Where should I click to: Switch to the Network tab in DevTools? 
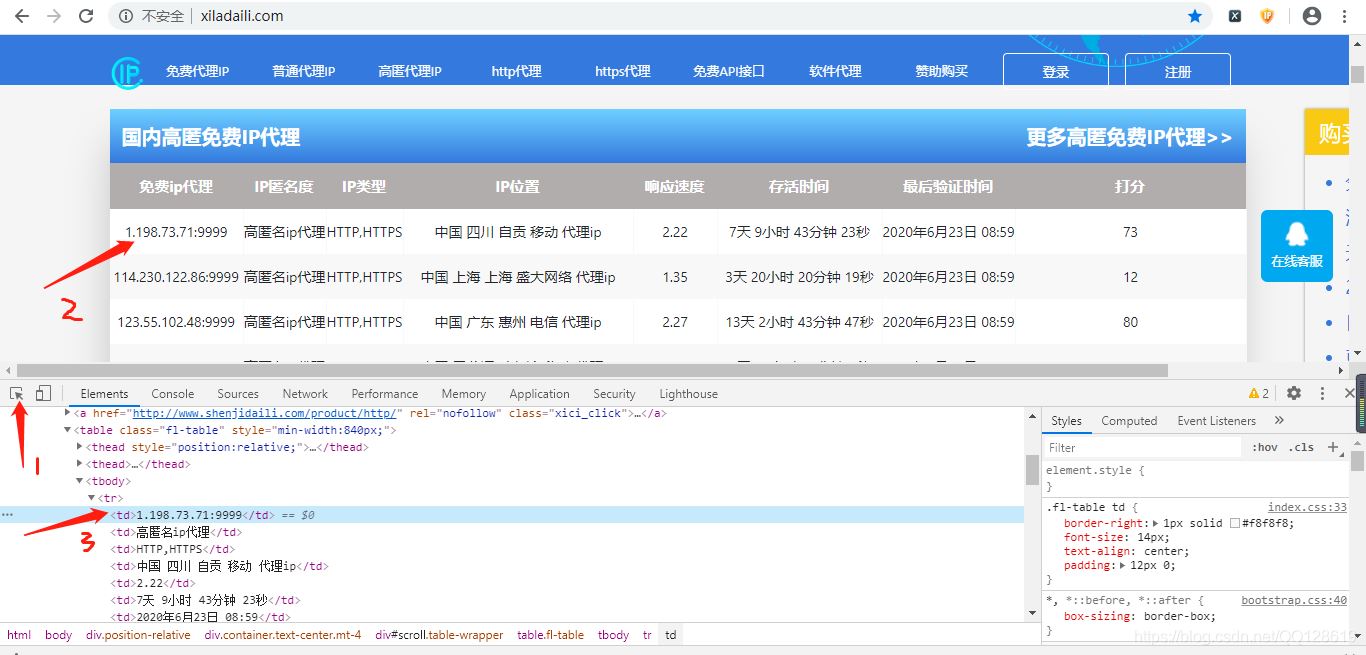[x=304, y=393]
